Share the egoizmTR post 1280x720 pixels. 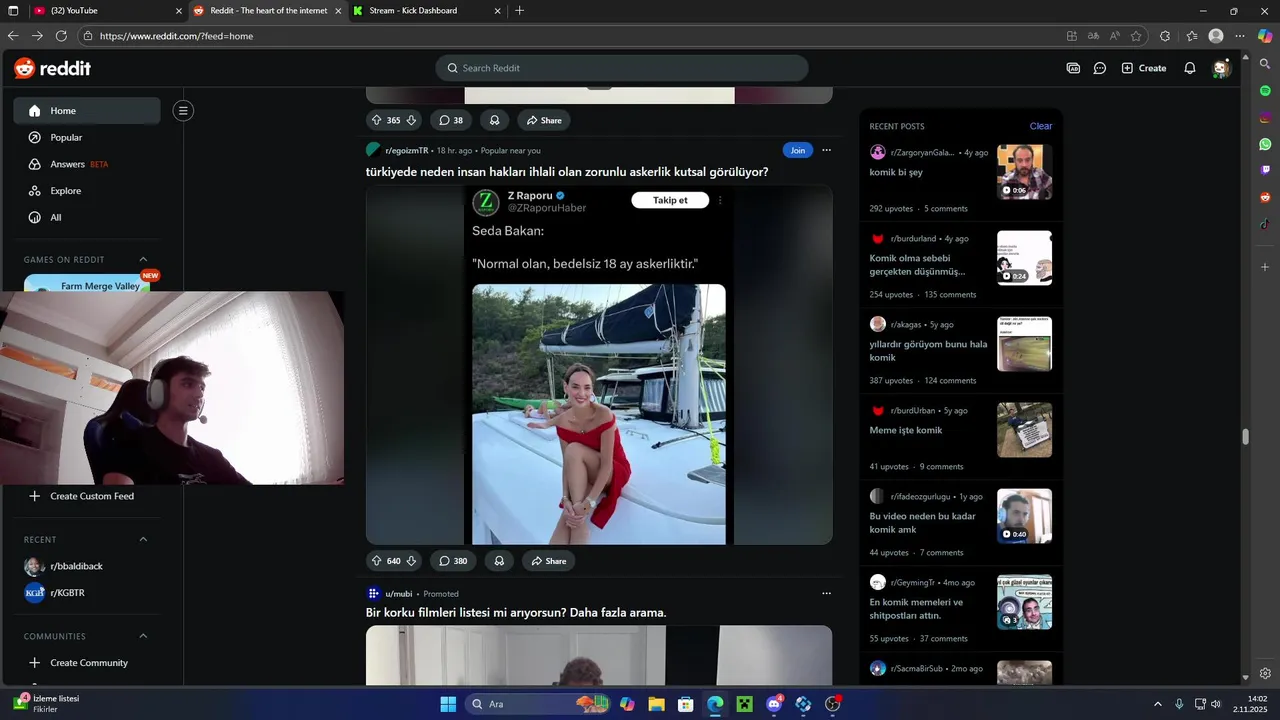[549, 561]
